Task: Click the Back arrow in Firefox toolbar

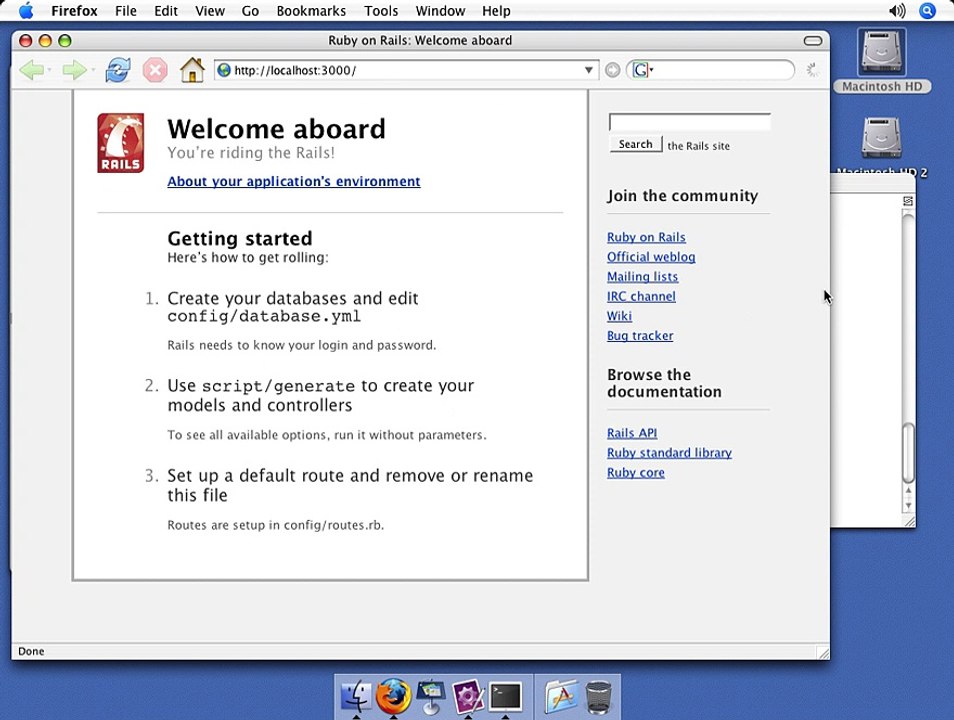Action: click(31, 71)
